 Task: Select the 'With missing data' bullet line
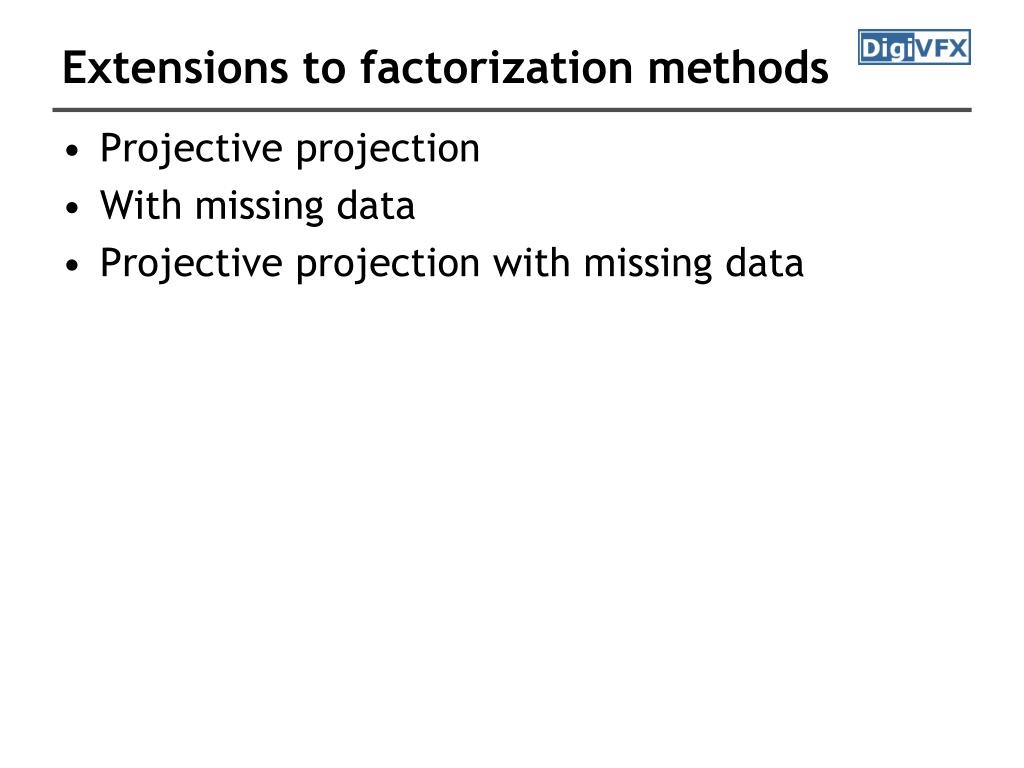coord(257,206)
